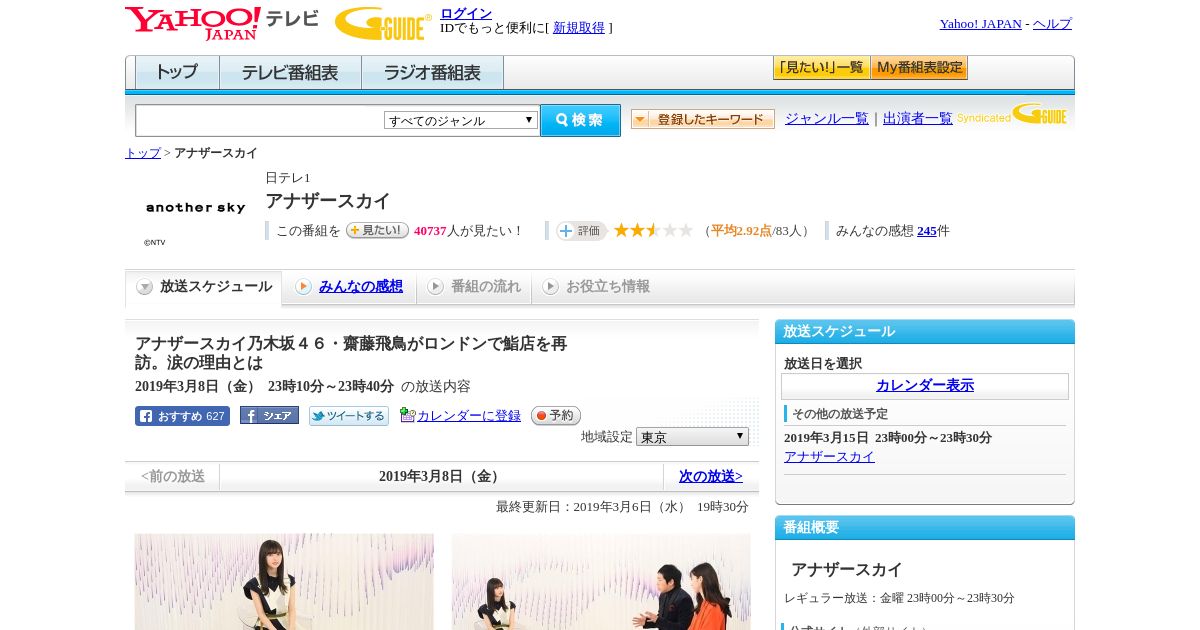
Task: Open the 地域設定 東京 dropdown
Action: 692,437
